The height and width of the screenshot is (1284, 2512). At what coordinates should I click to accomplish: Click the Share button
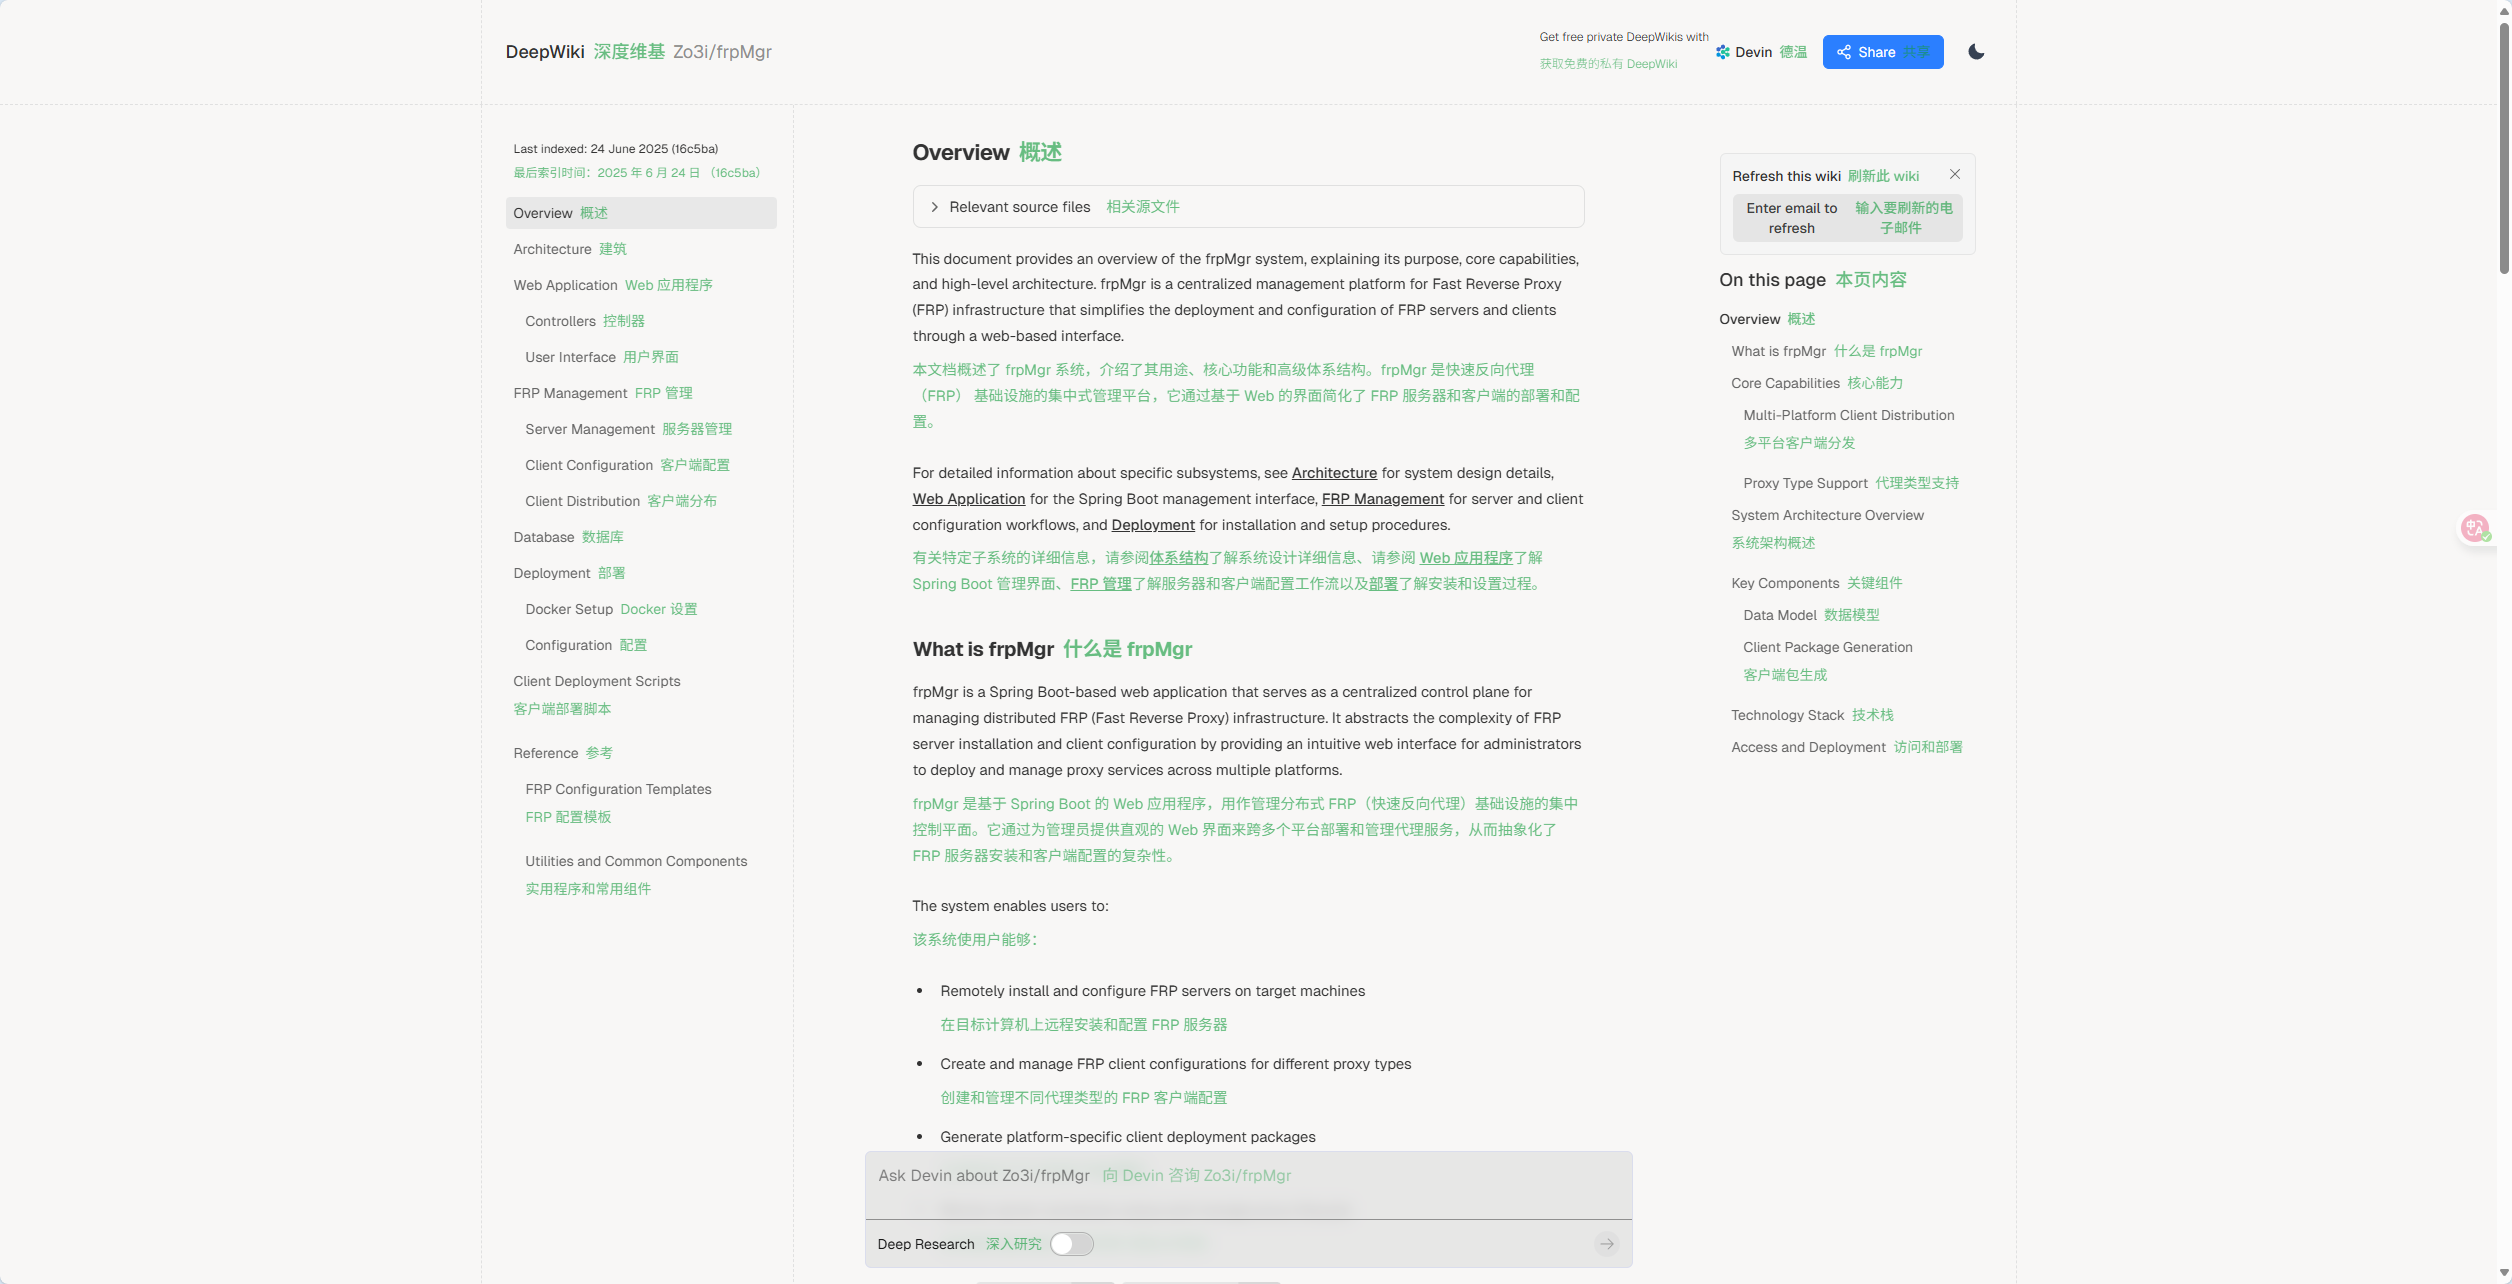1882,52
